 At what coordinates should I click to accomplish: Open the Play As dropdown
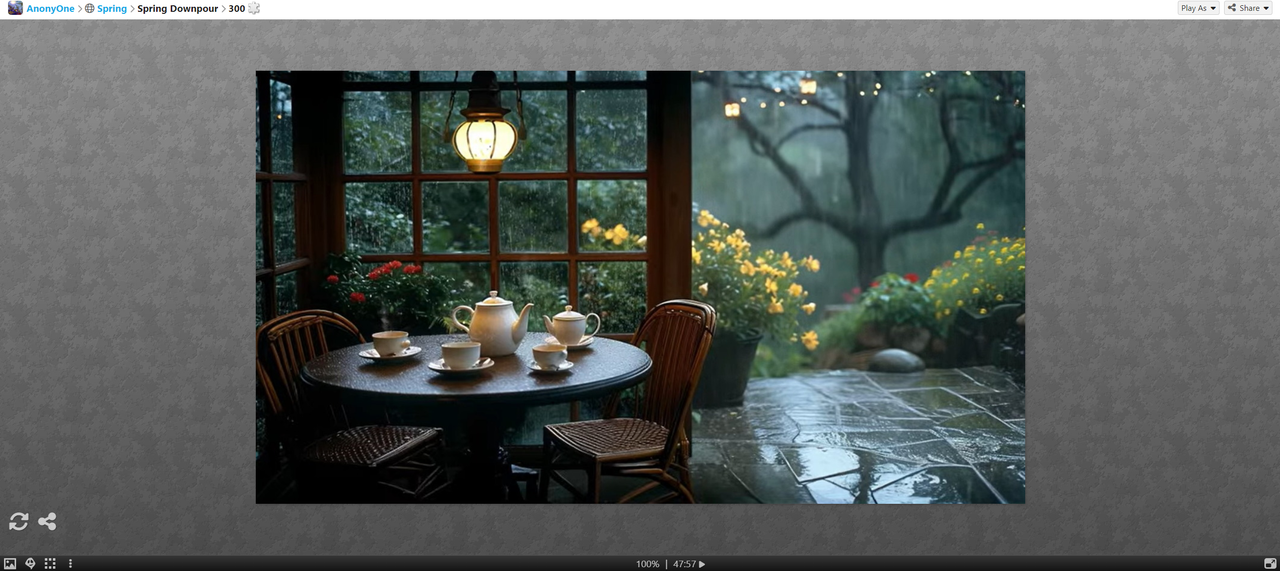pyautogui.click(x=1198, y=8)
